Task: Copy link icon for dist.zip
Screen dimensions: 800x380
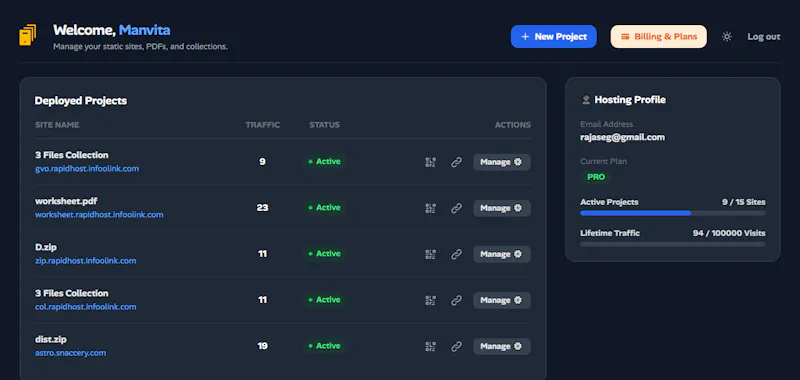Action: tap(457, 346)
